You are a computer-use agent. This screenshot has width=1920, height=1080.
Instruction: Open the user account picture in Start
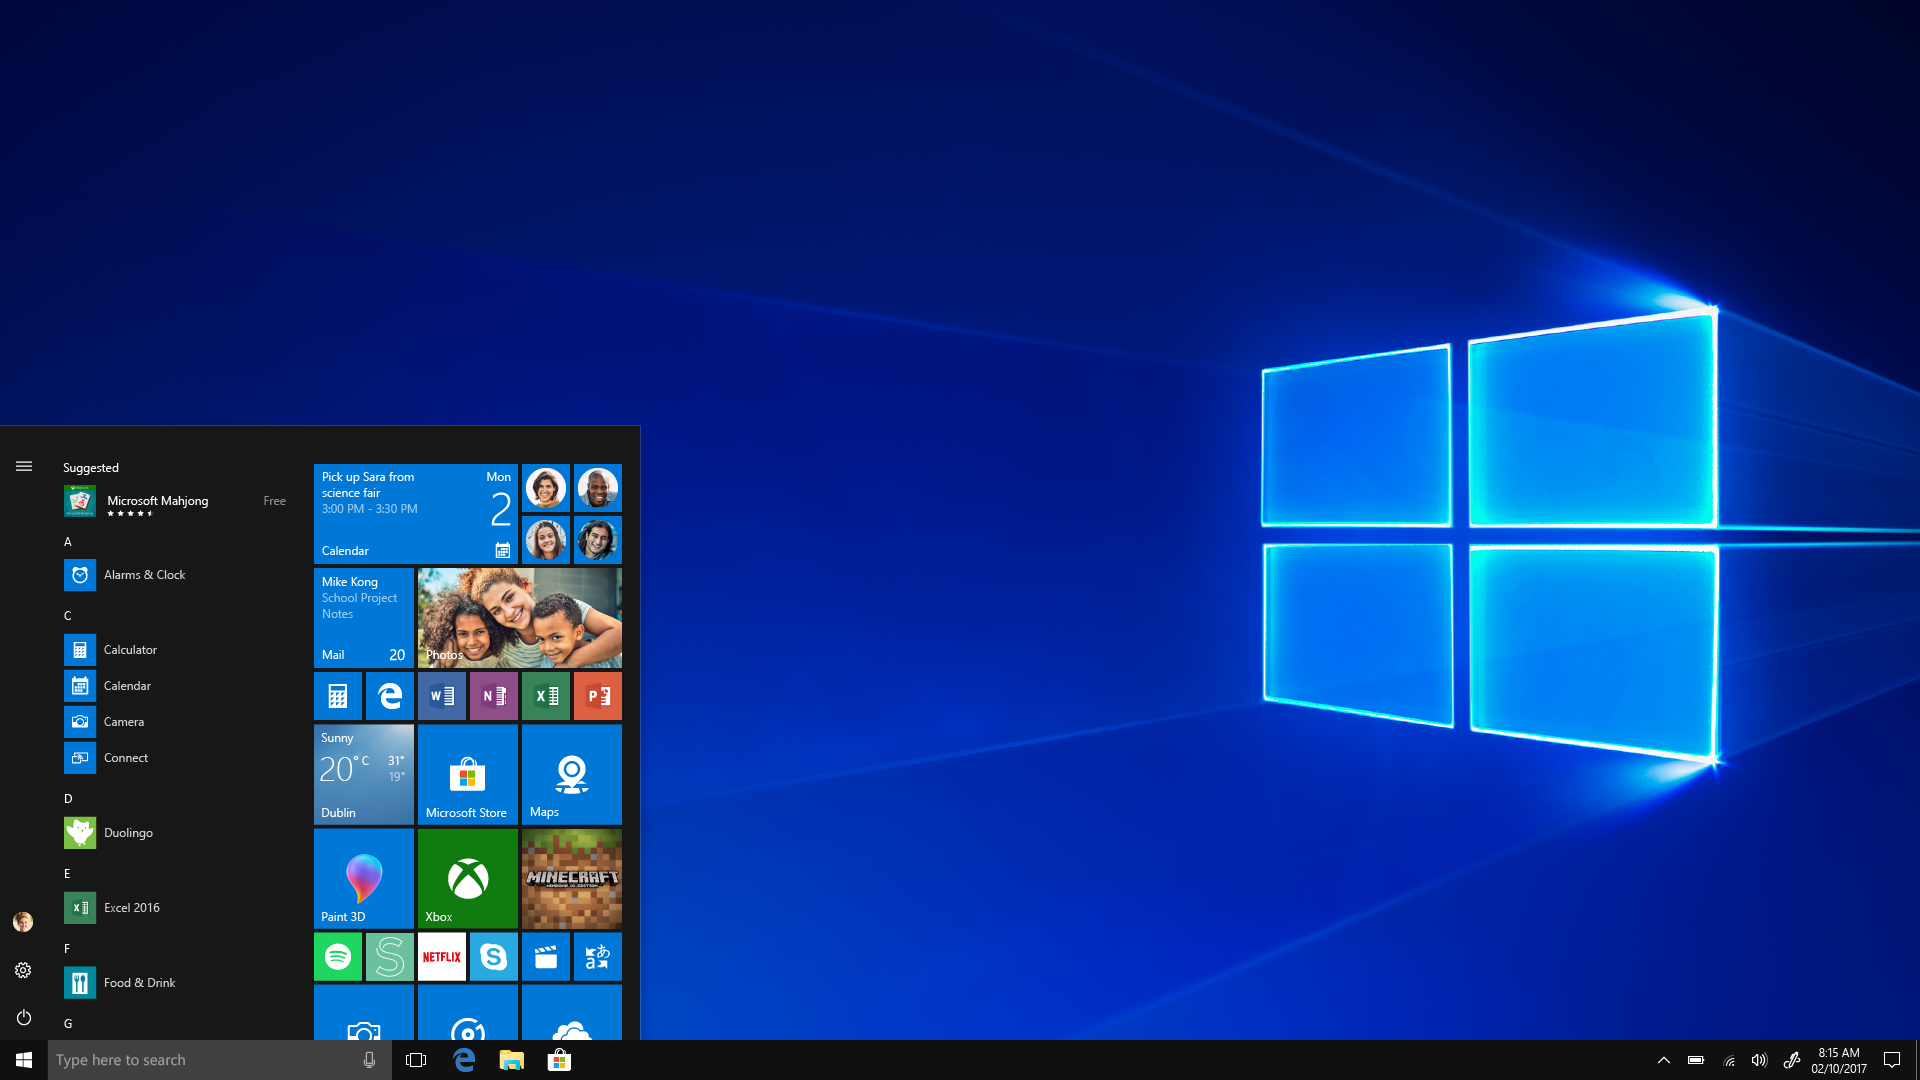24,922
